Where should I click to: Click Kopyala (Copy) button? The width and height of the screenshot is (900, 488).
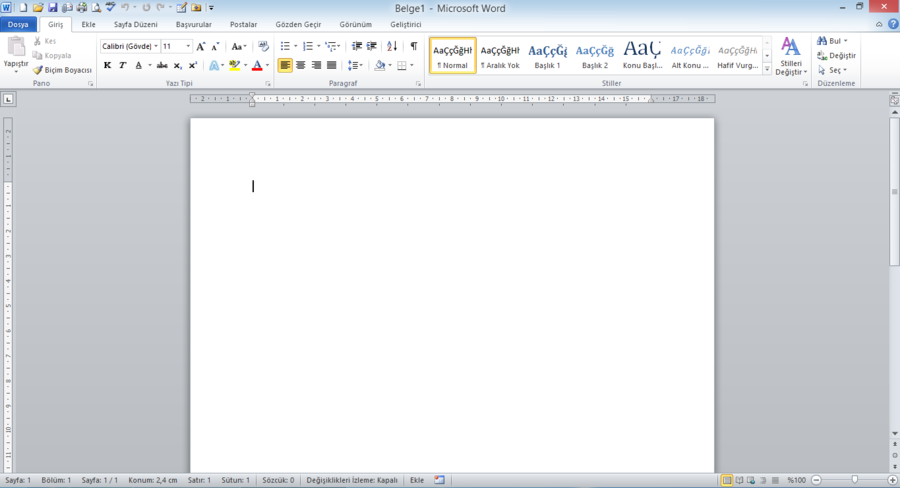pyautogui.click(x=52, y=56)
